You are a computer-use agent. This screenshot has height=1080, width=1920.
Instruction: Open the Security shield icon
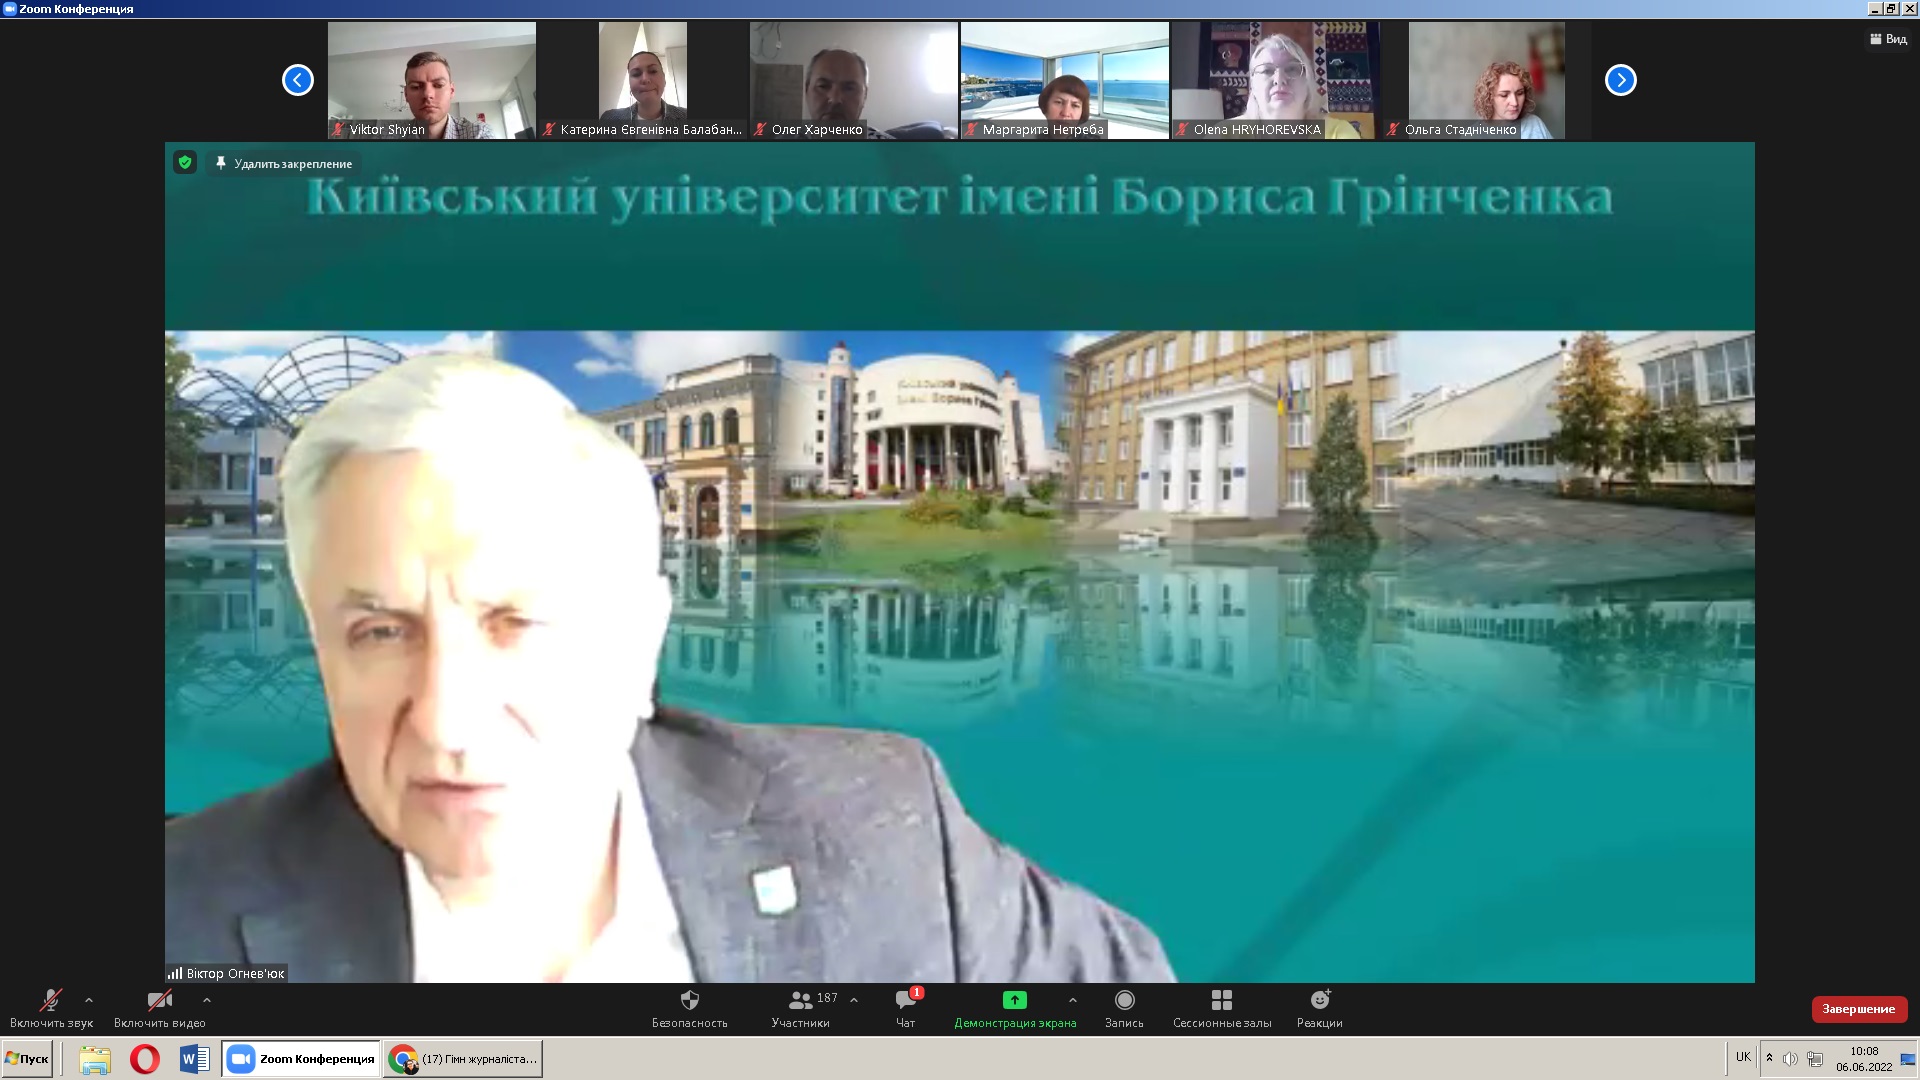pyautogui.click(x=689, y=1001)
